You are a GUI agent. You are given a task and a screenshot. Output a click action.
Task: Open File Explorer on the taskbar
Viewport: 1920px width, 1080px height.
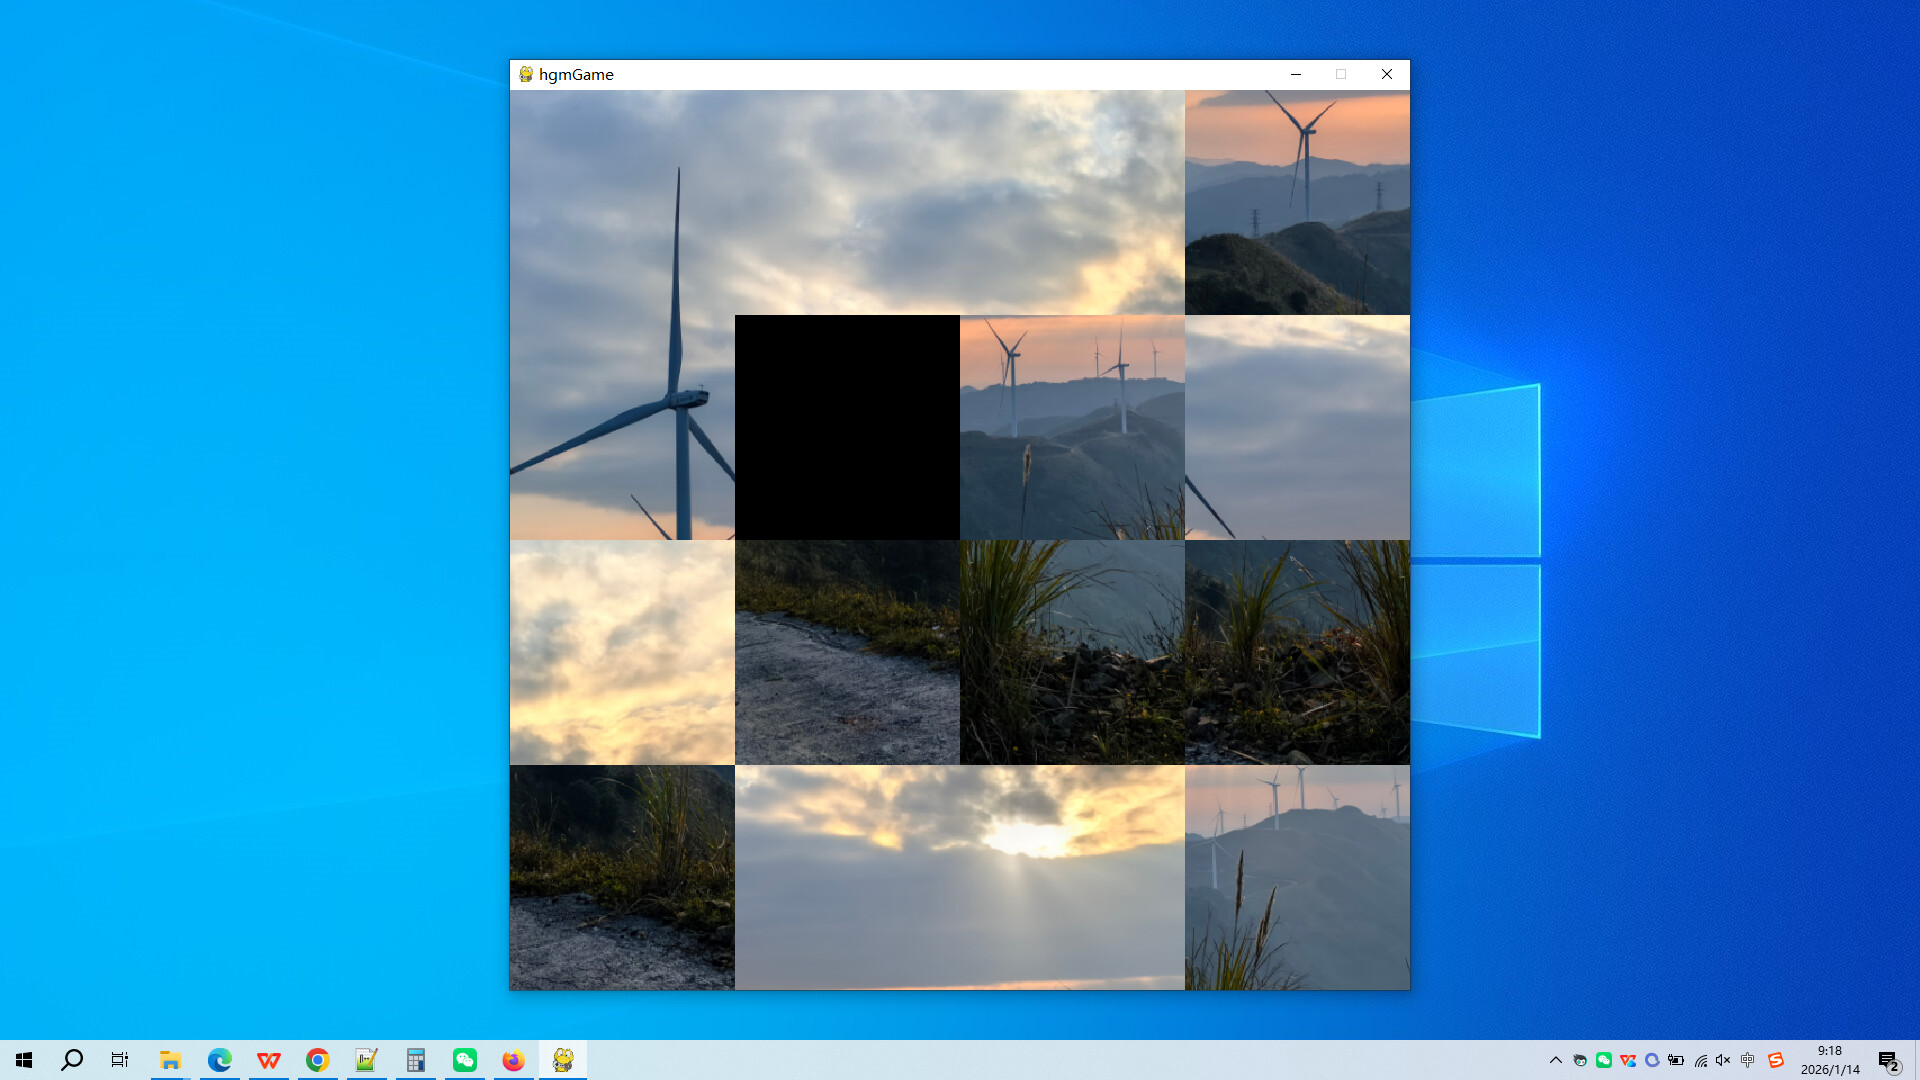click(x=170, y=1060)
